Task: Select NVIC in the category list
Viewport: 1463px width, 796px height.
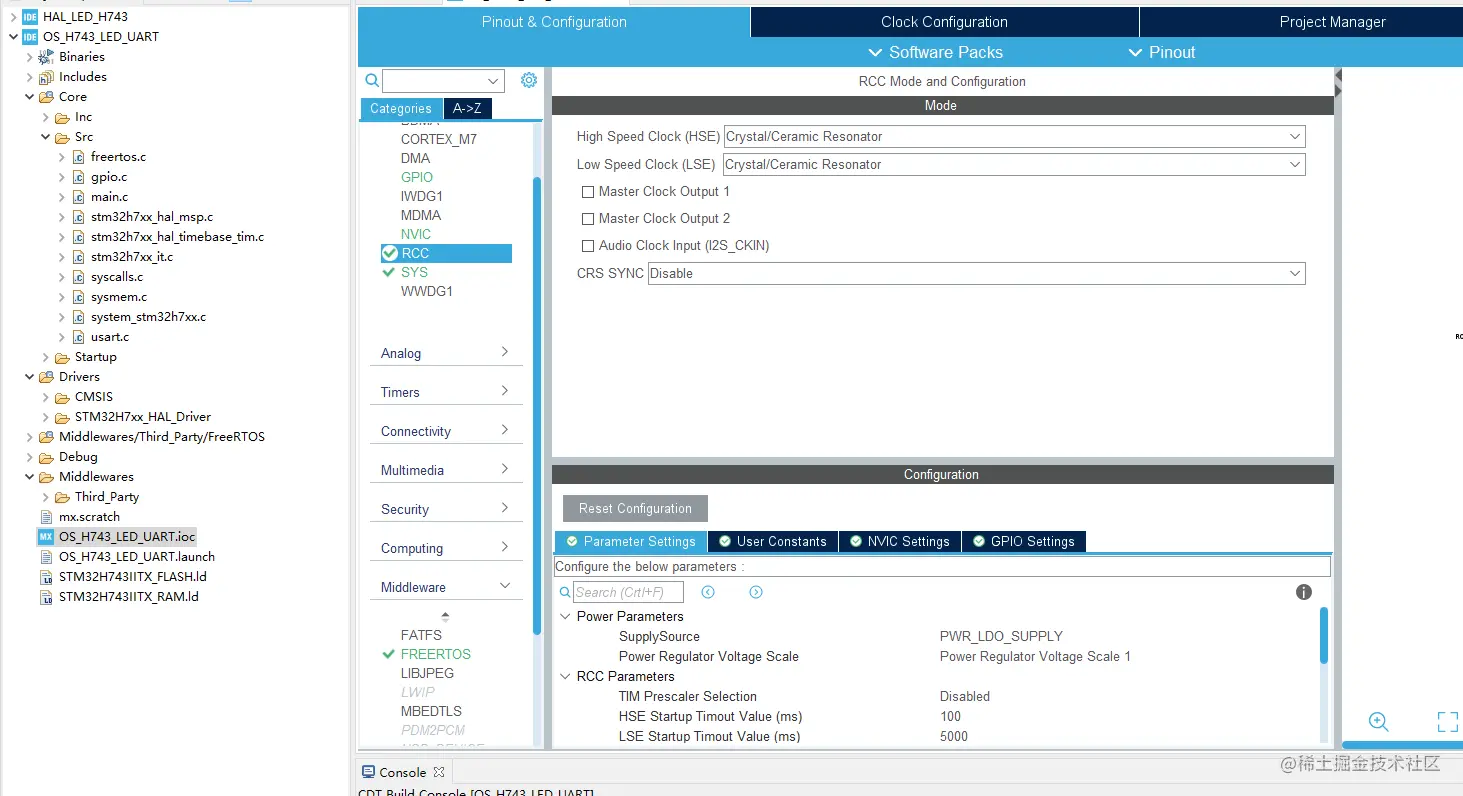Action: click(416, 234)
